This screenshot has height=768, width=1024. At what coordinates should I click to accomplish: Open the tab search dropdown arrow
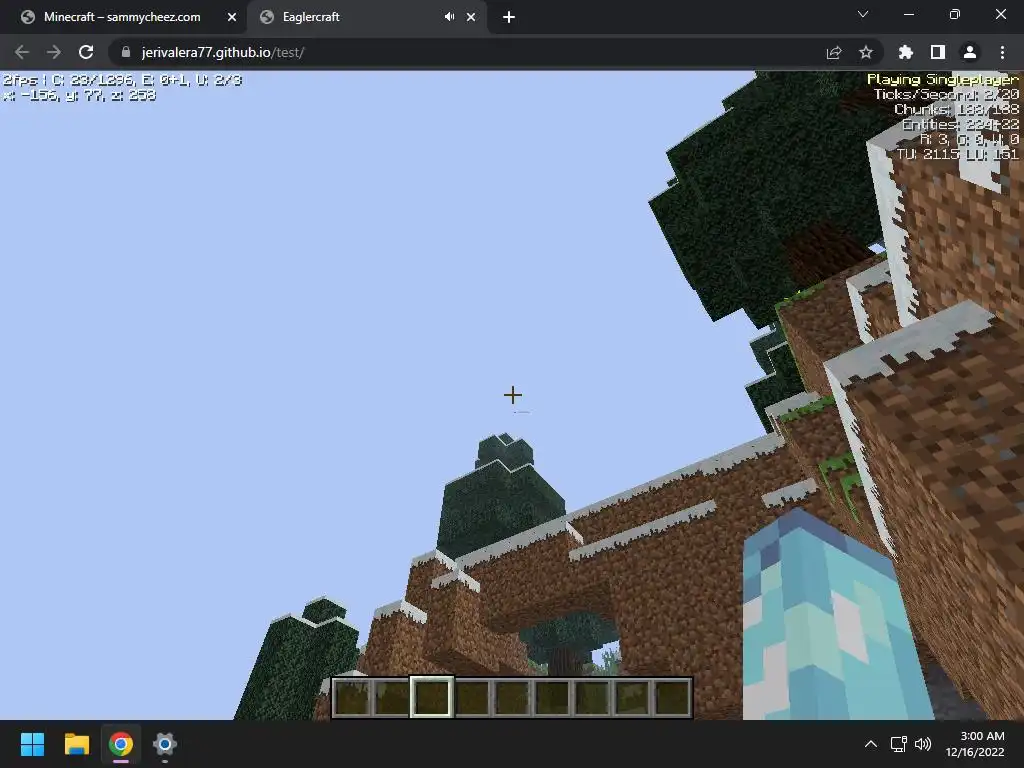[x=863, y=14]
